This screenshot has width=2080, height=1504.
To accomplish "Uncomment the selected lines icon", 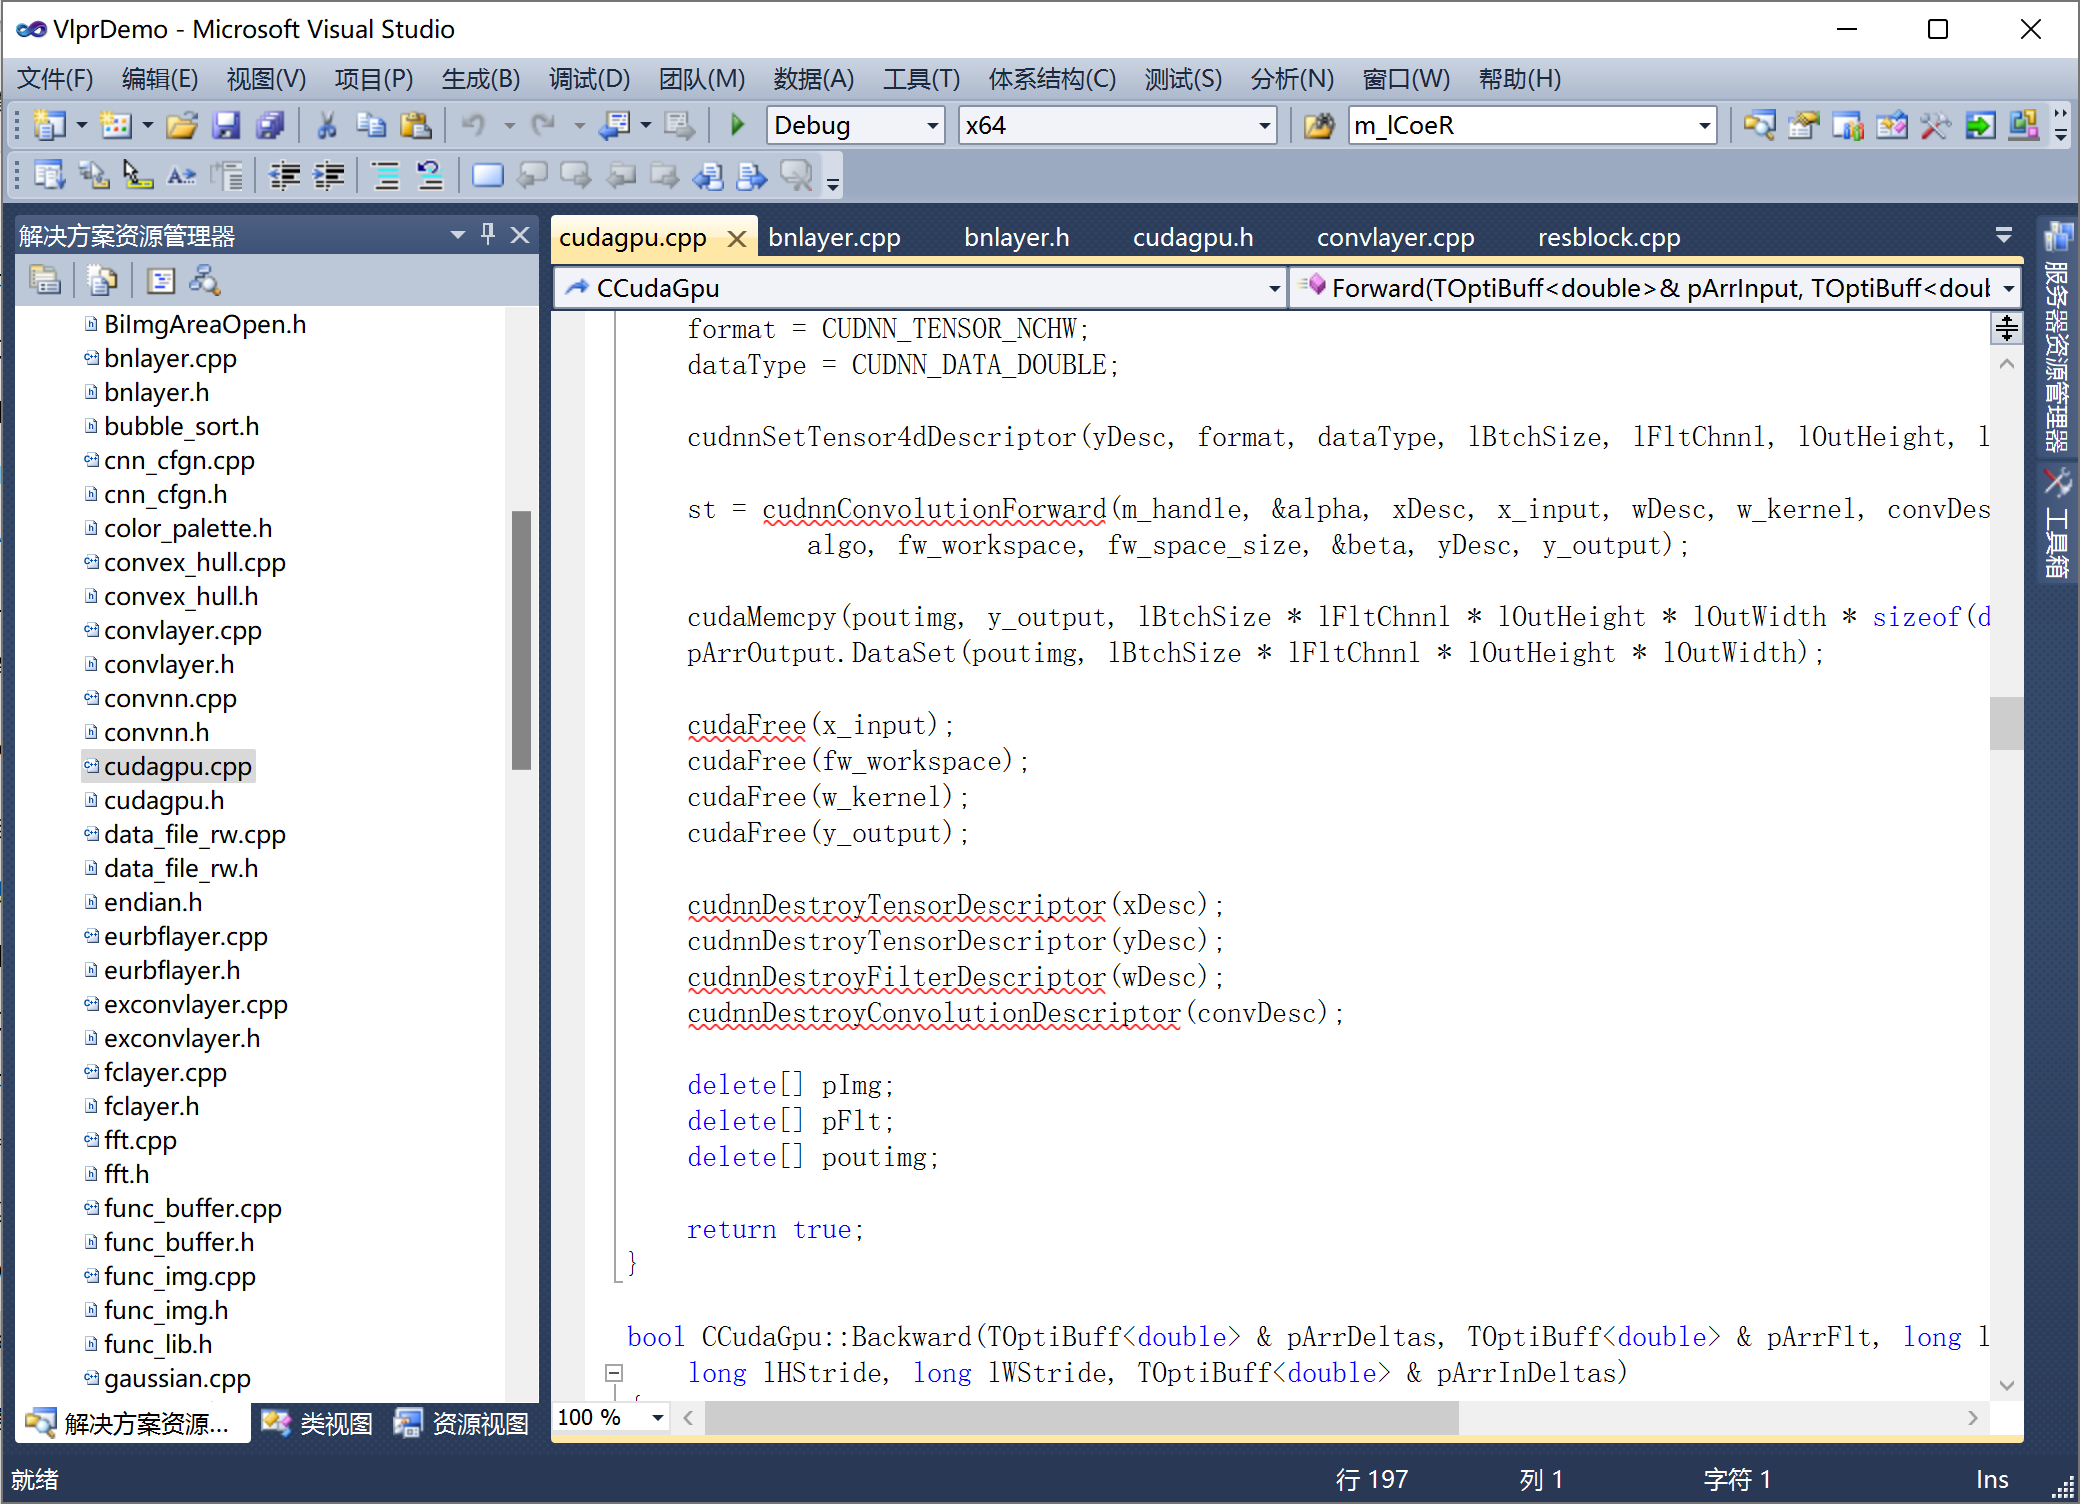I will tap(430, 176).
